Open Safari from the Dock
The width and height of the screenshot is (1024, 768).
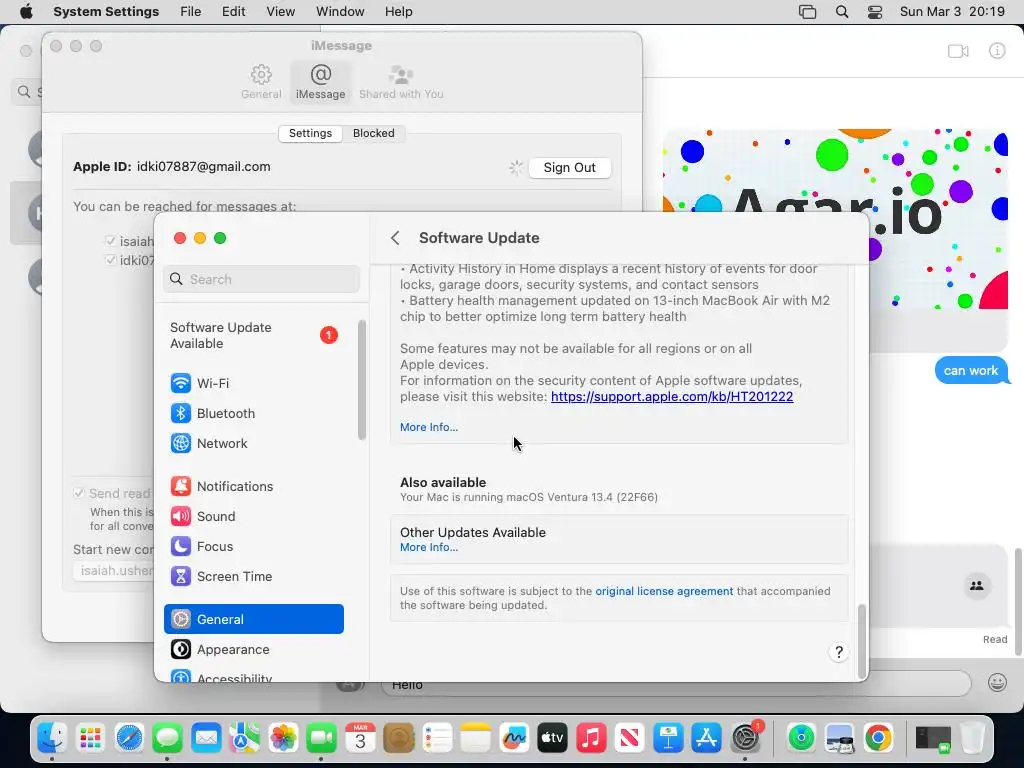click(x=129, y=738)
